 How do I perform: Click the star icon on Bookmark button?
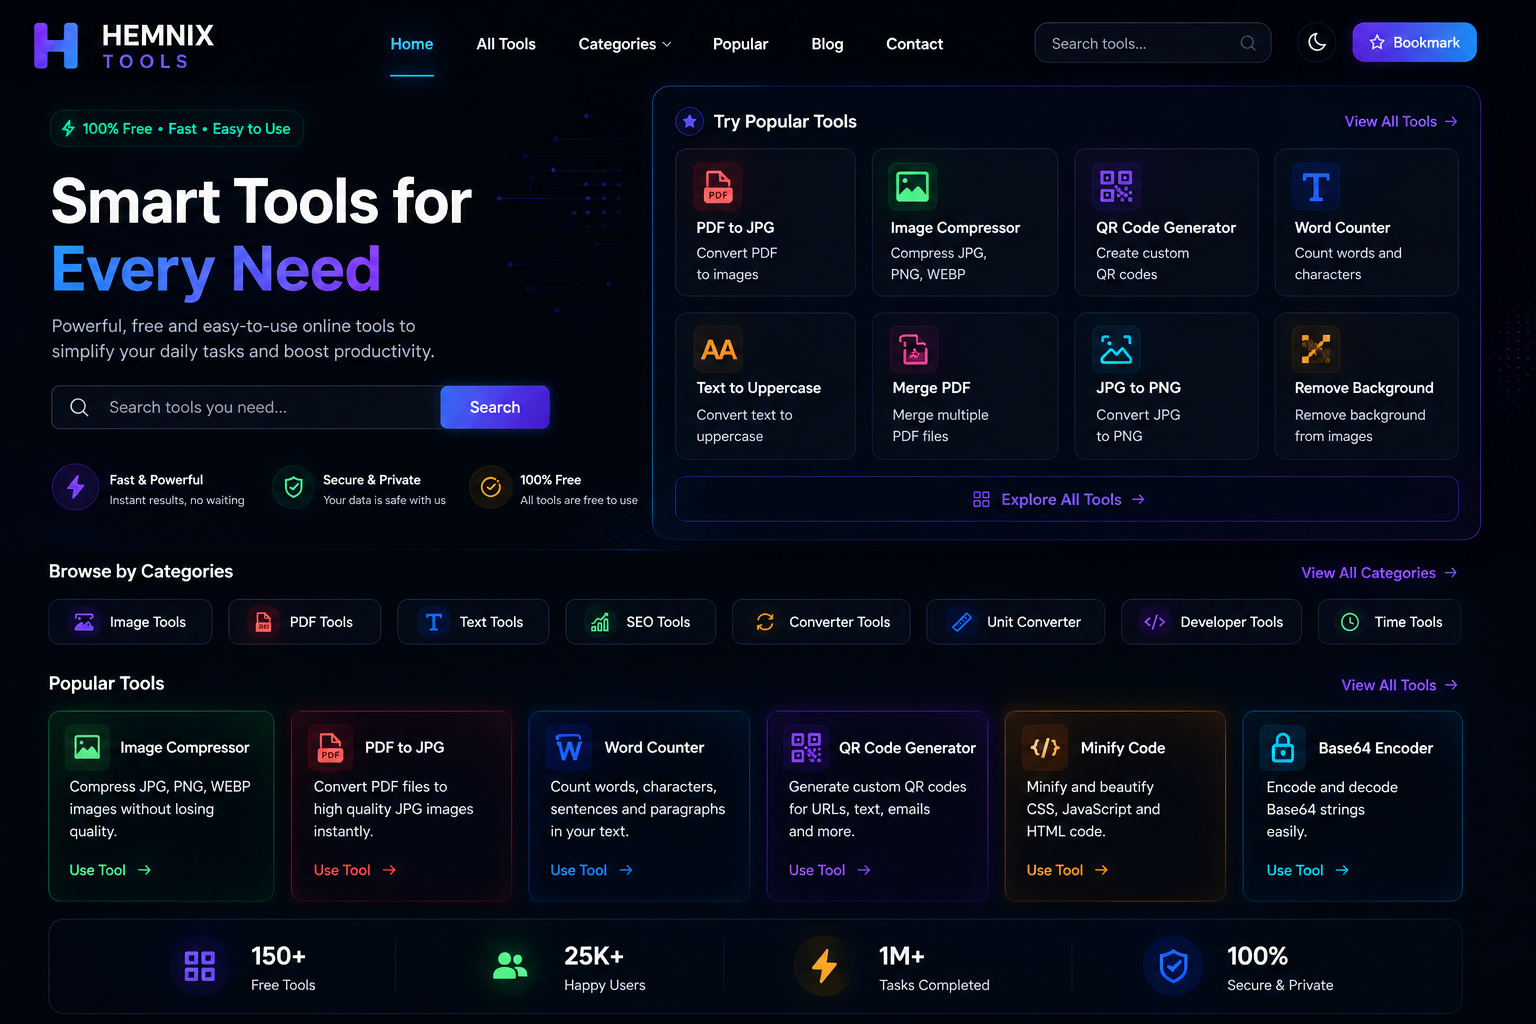click(1377, 42)
